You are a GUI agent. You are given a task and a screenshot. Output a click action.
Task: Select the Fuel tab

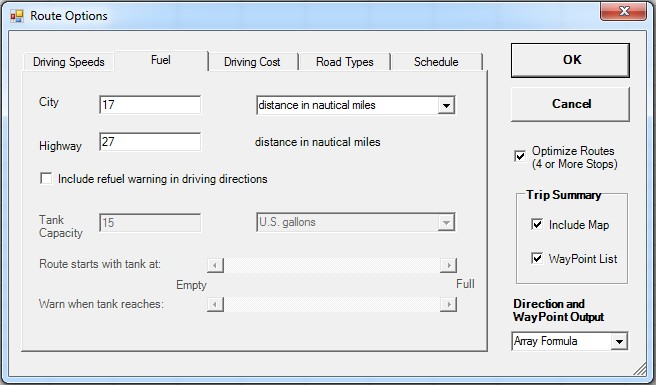point(161,60)
